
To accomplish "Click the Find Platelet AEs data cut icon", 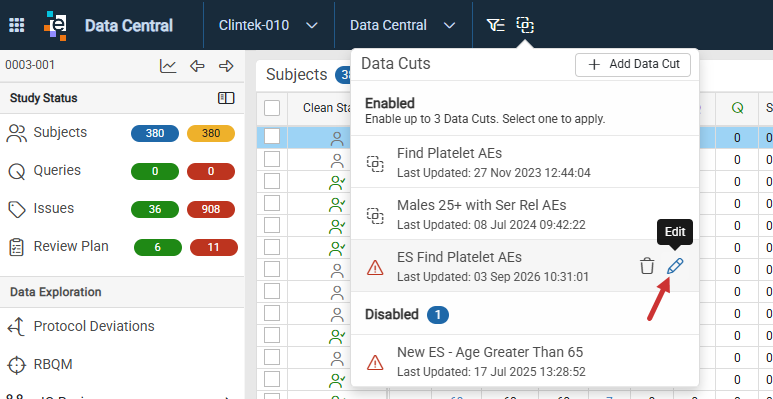I will [x=375, y=163].
